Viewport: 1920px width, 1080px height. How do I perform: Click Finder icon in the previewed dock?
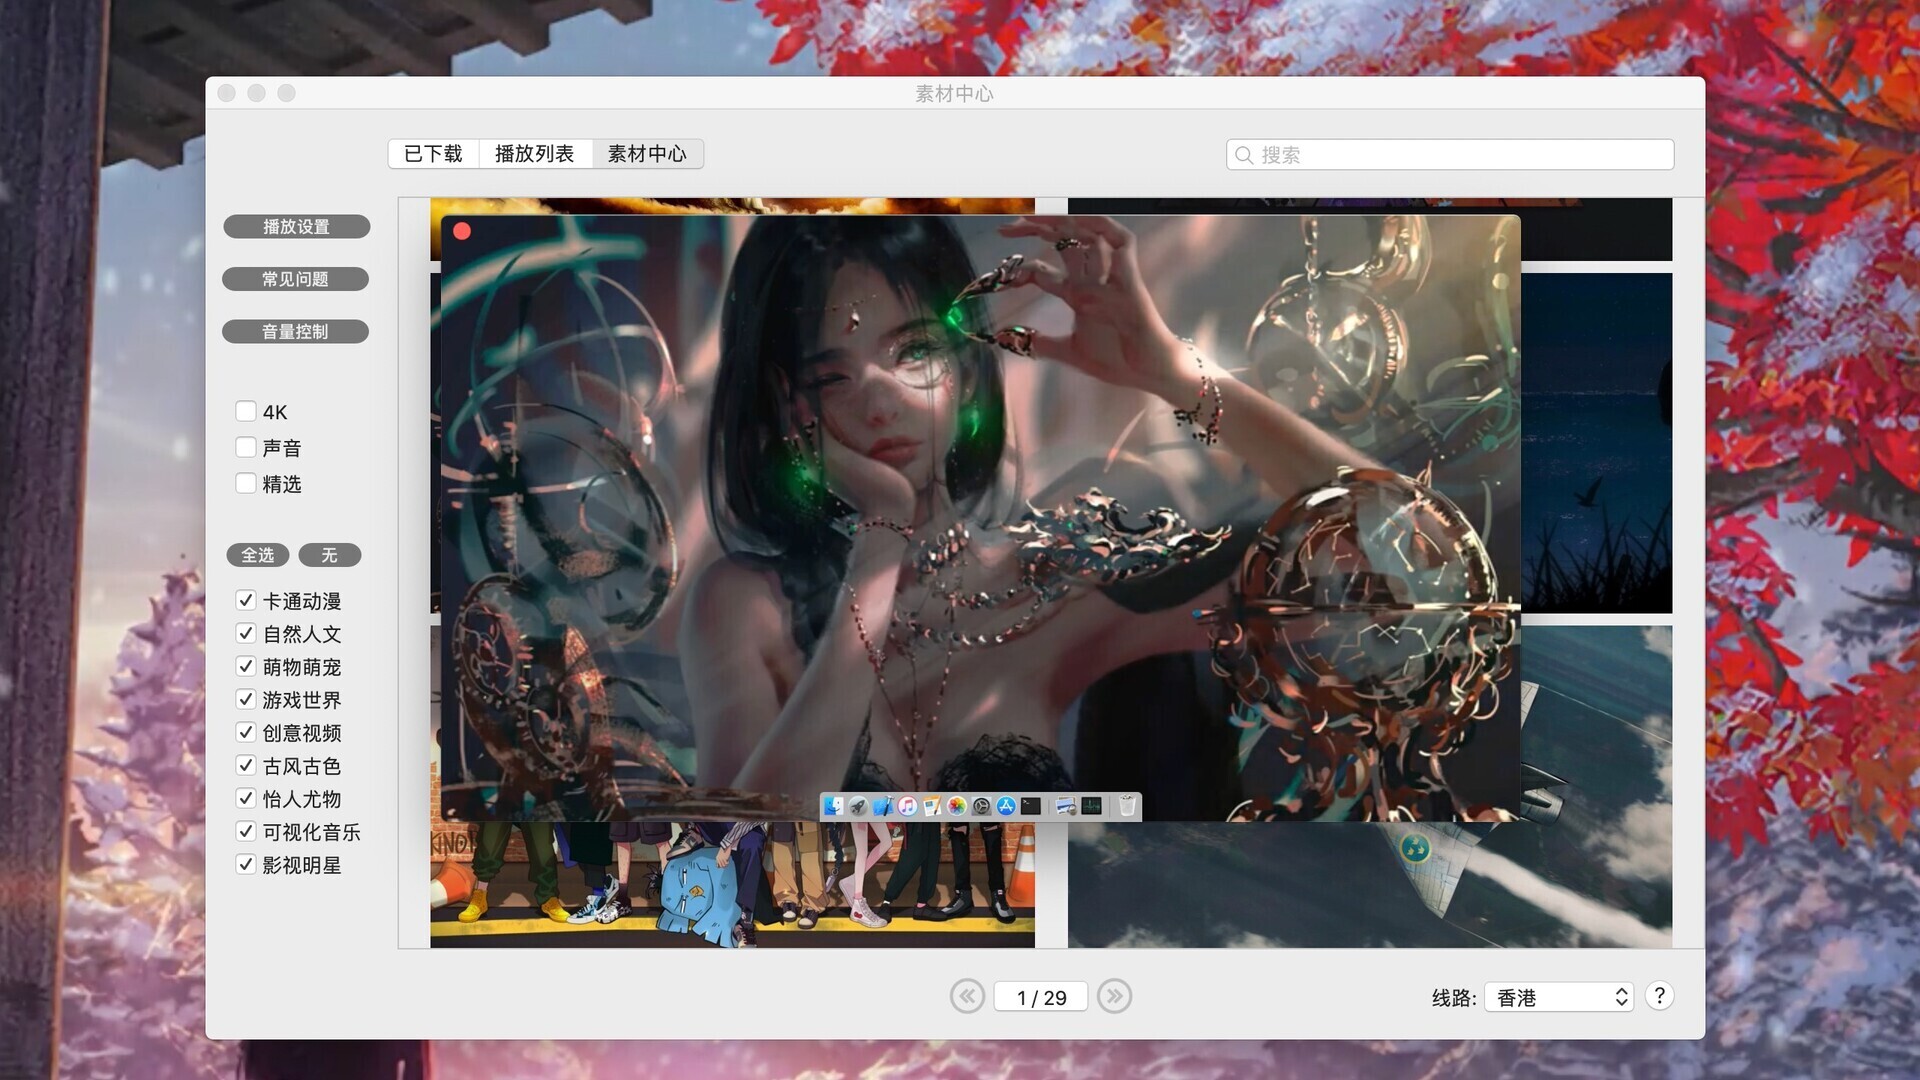(x=833, y=806)
